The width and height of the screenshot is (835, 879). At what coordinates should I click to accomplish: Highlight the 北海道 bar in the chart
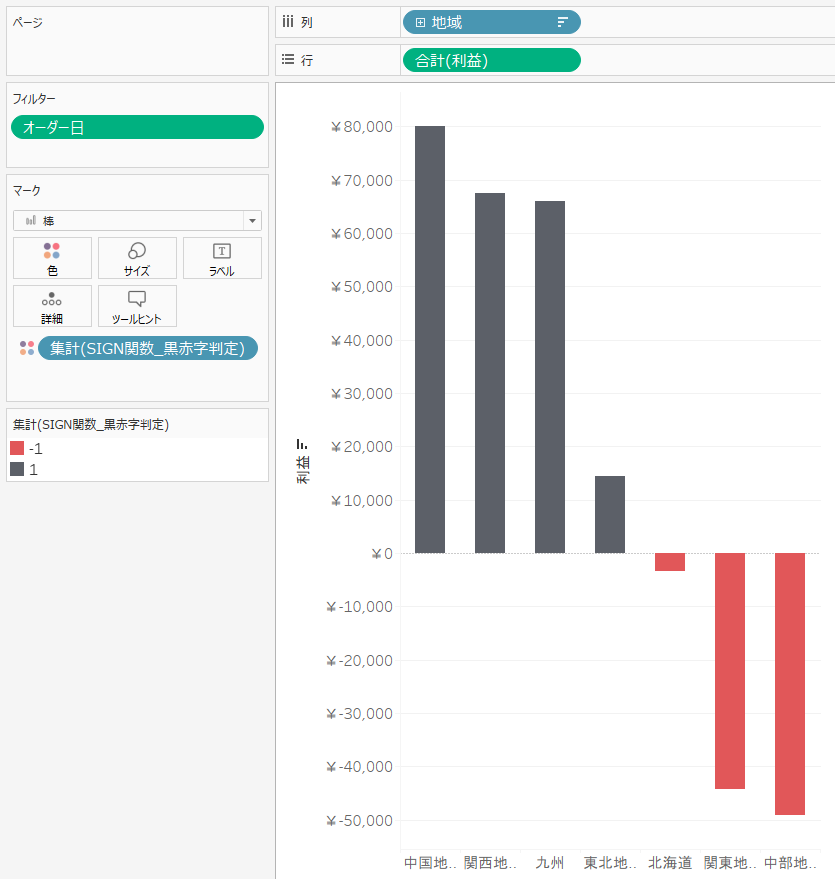click(x=668, y=562)
